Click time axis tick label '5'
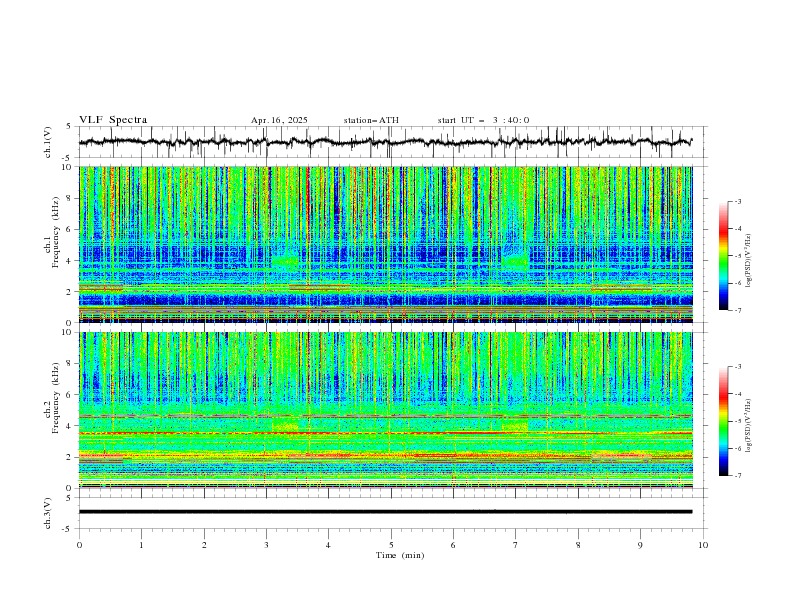This screenshot has width=792, height=612. pos(391,545)
